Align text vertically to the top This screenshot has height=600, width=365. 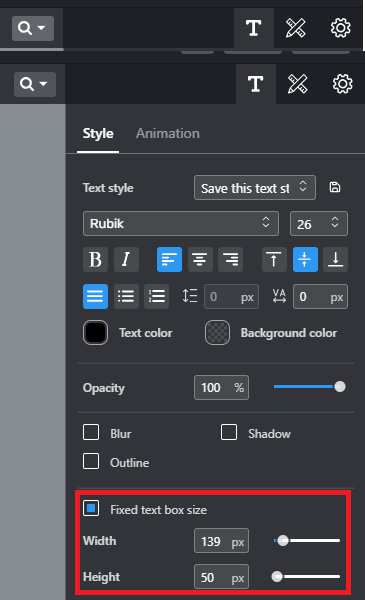point(274,259)
